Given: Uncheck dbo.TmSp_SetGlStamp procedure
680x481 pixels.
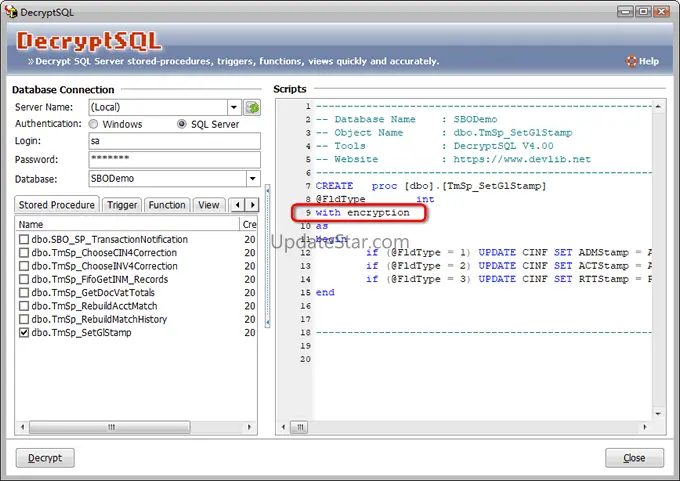Looking at the screenshot, I should coord(24,333).
